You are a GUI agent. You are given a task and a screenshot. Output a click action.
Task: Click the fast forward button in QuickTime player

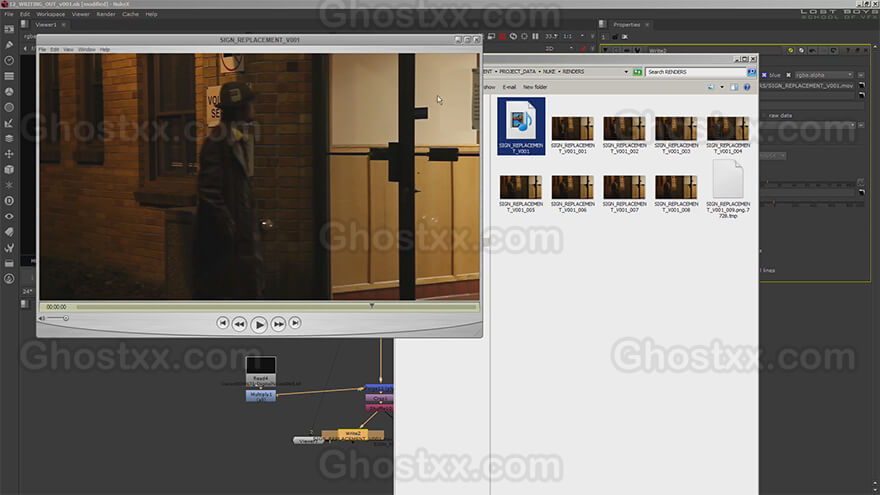click(278, 324)
